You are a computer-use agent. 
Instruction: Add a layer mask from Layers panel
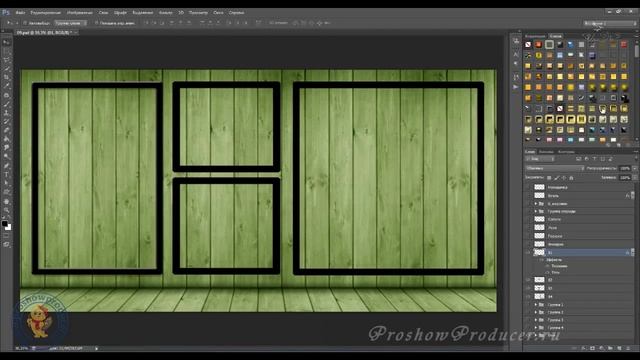tap(593, 348)
